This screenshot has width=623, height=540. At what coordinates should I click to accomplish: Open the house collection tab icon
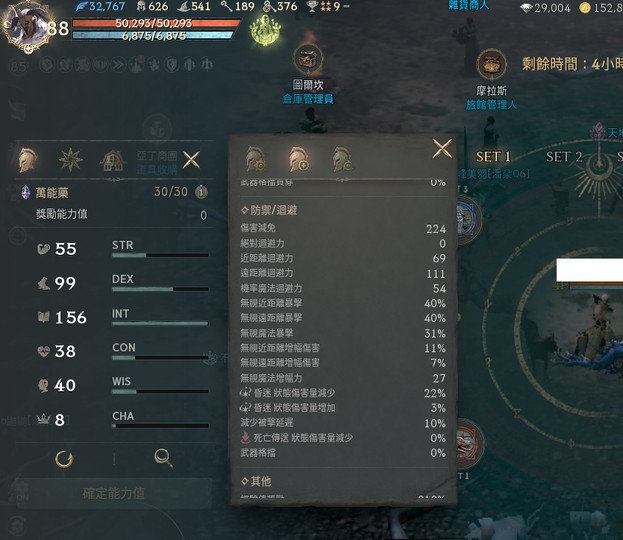113,161
